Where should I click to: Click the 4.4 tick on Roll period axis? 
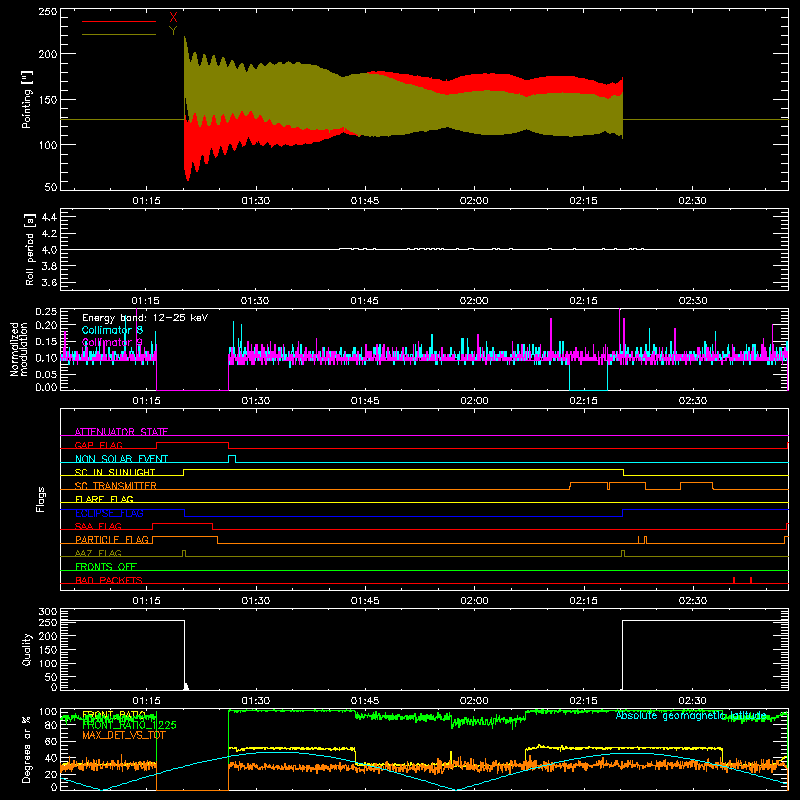49,217
